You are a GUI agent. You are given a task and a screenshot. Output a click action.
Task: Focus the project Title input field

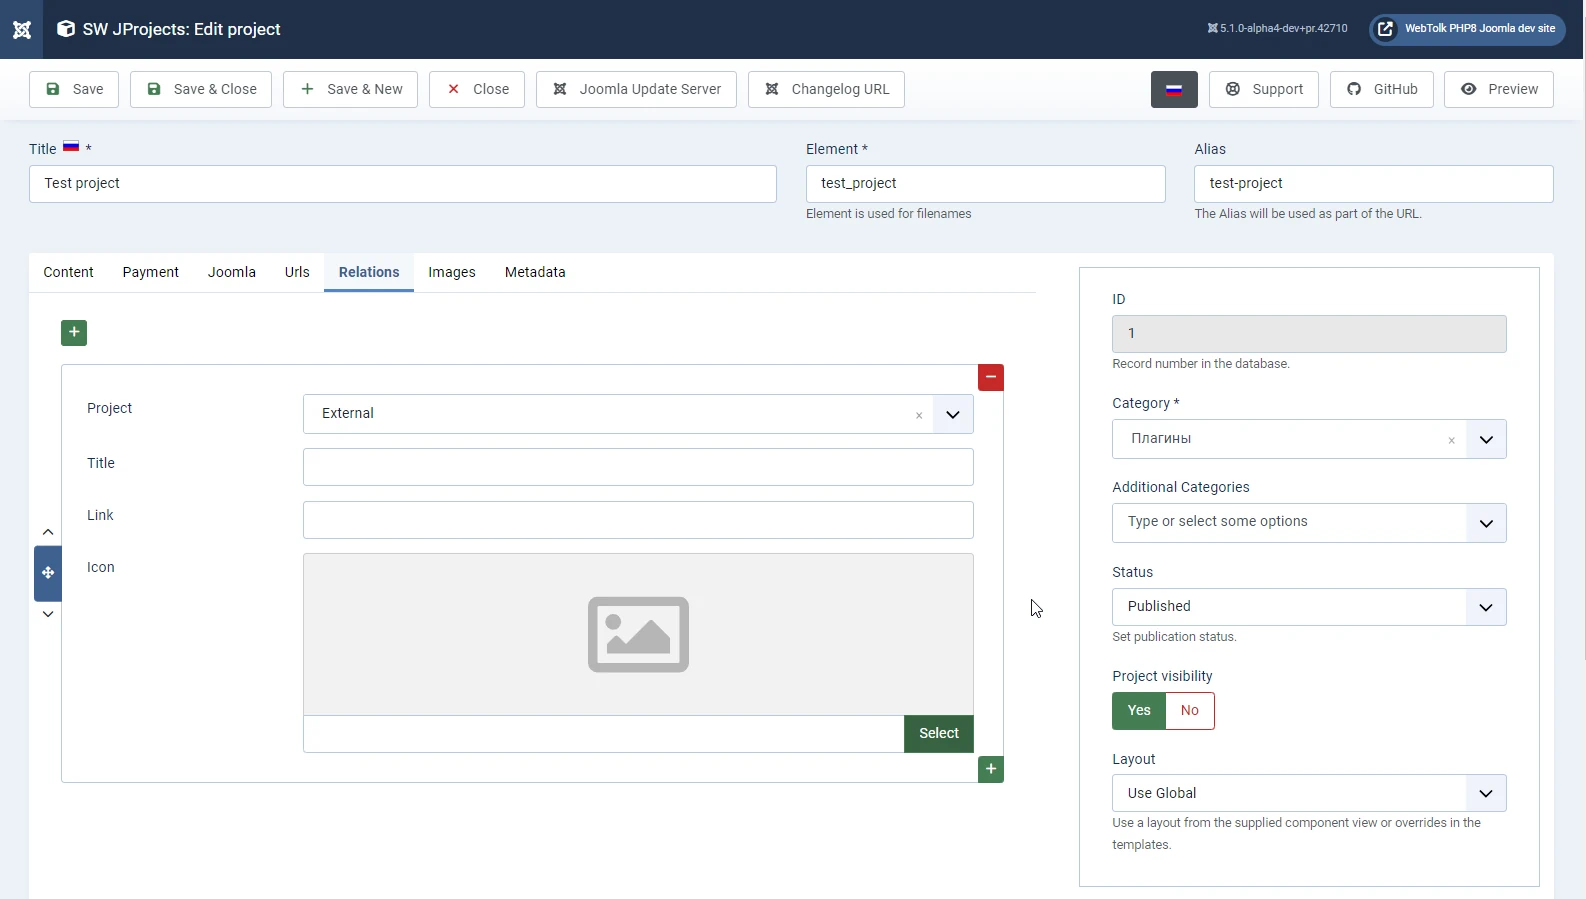(x=403, y=184)
